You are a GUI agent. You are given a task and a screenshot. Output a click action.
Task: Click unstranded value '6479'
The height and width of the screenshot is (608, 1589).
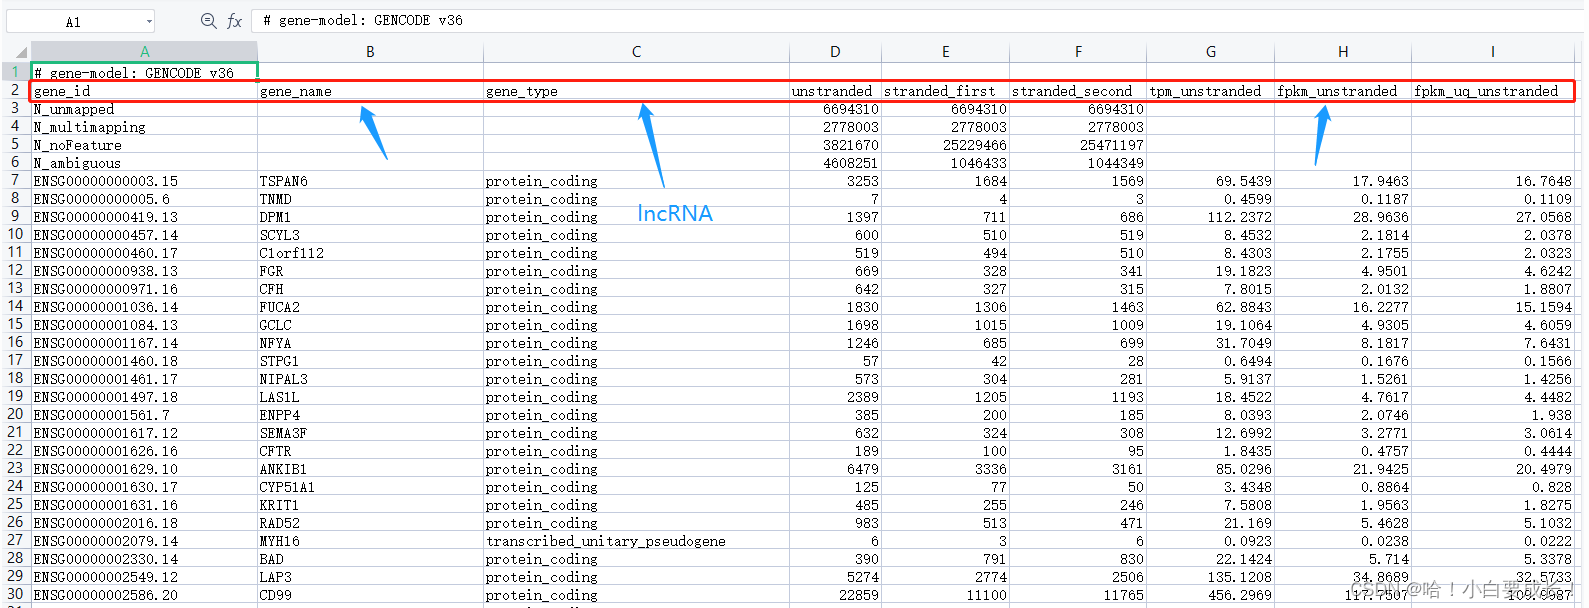click(835, 469)
